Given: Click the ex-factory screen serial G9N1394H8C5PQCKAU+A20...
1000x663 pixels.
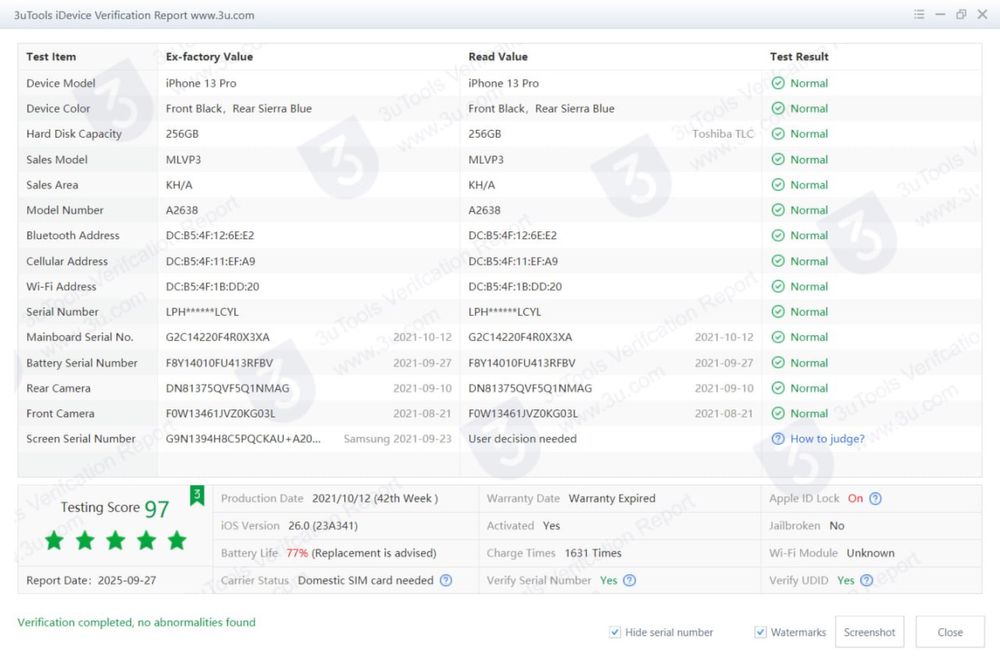Looking at the screenshot, I should pyautogui.click(x=243, y=439).
